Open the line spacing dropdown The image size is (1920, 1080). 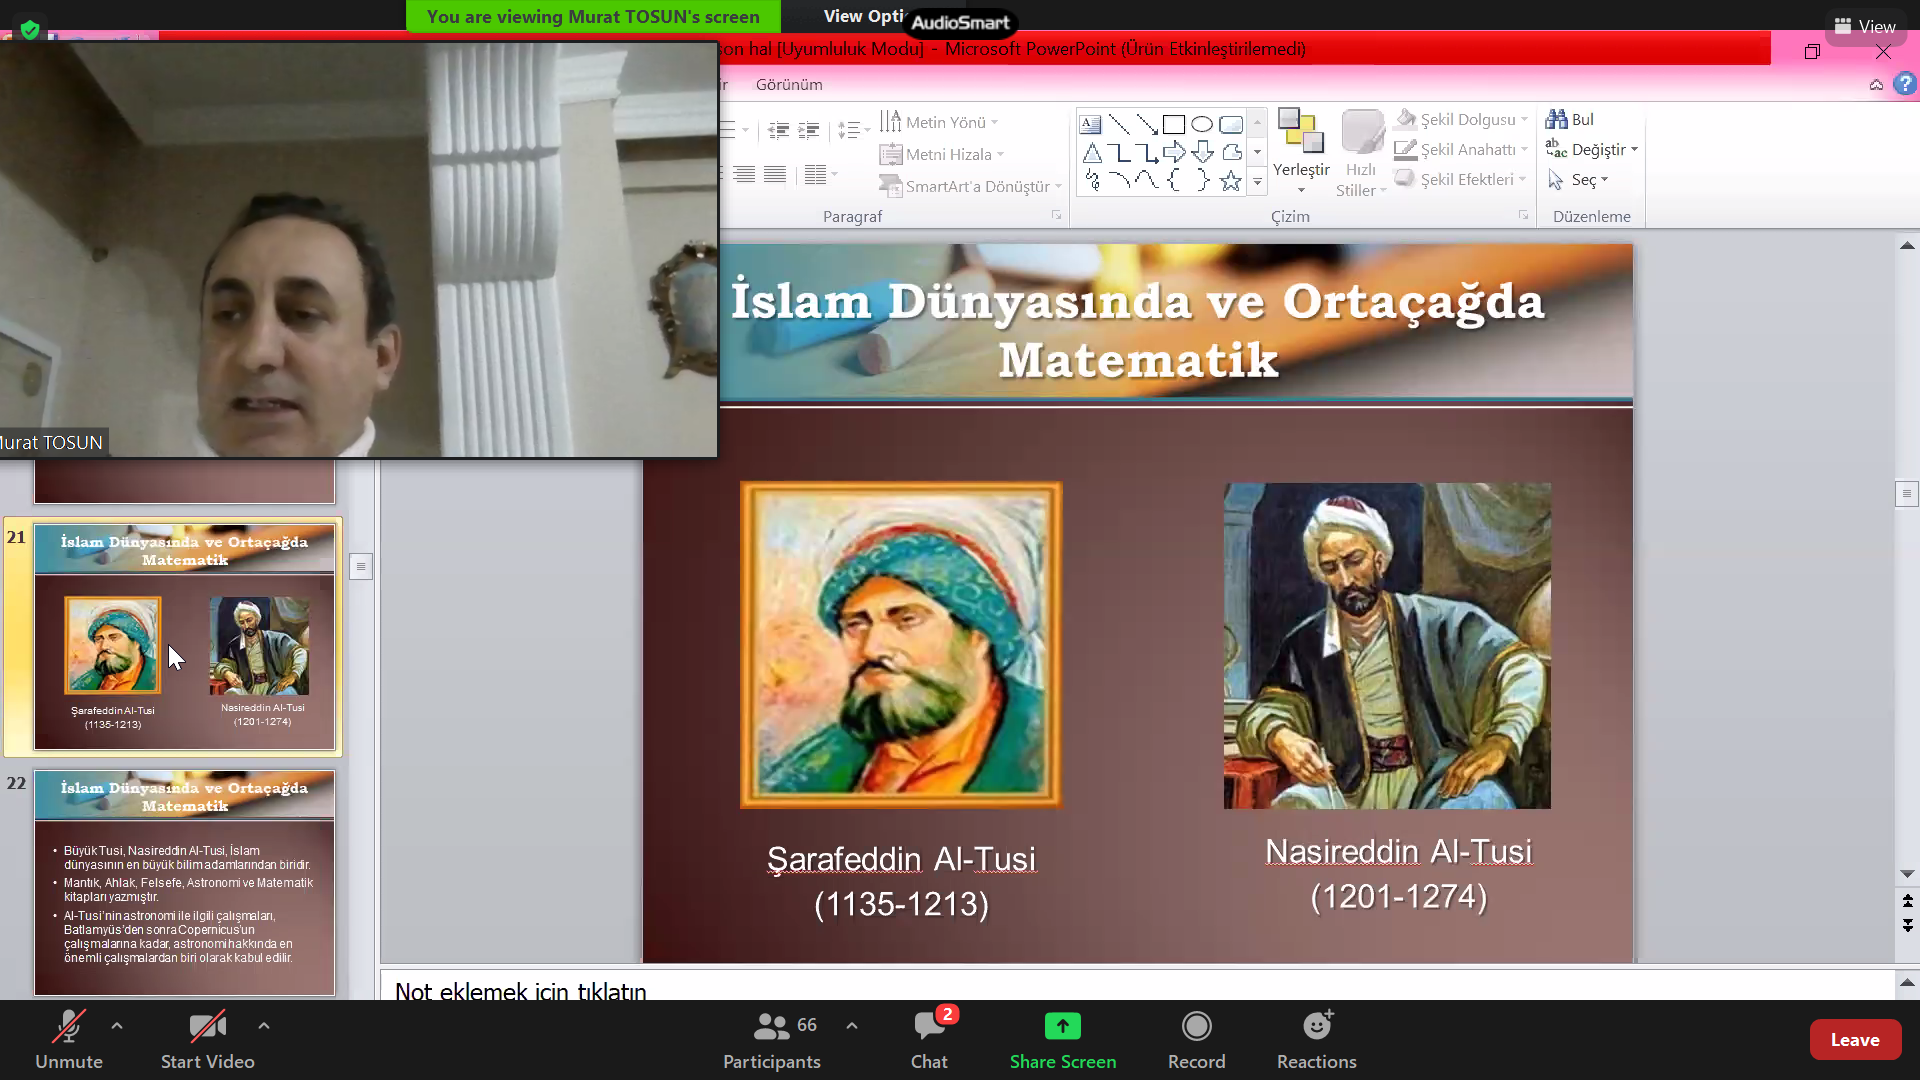853,130
